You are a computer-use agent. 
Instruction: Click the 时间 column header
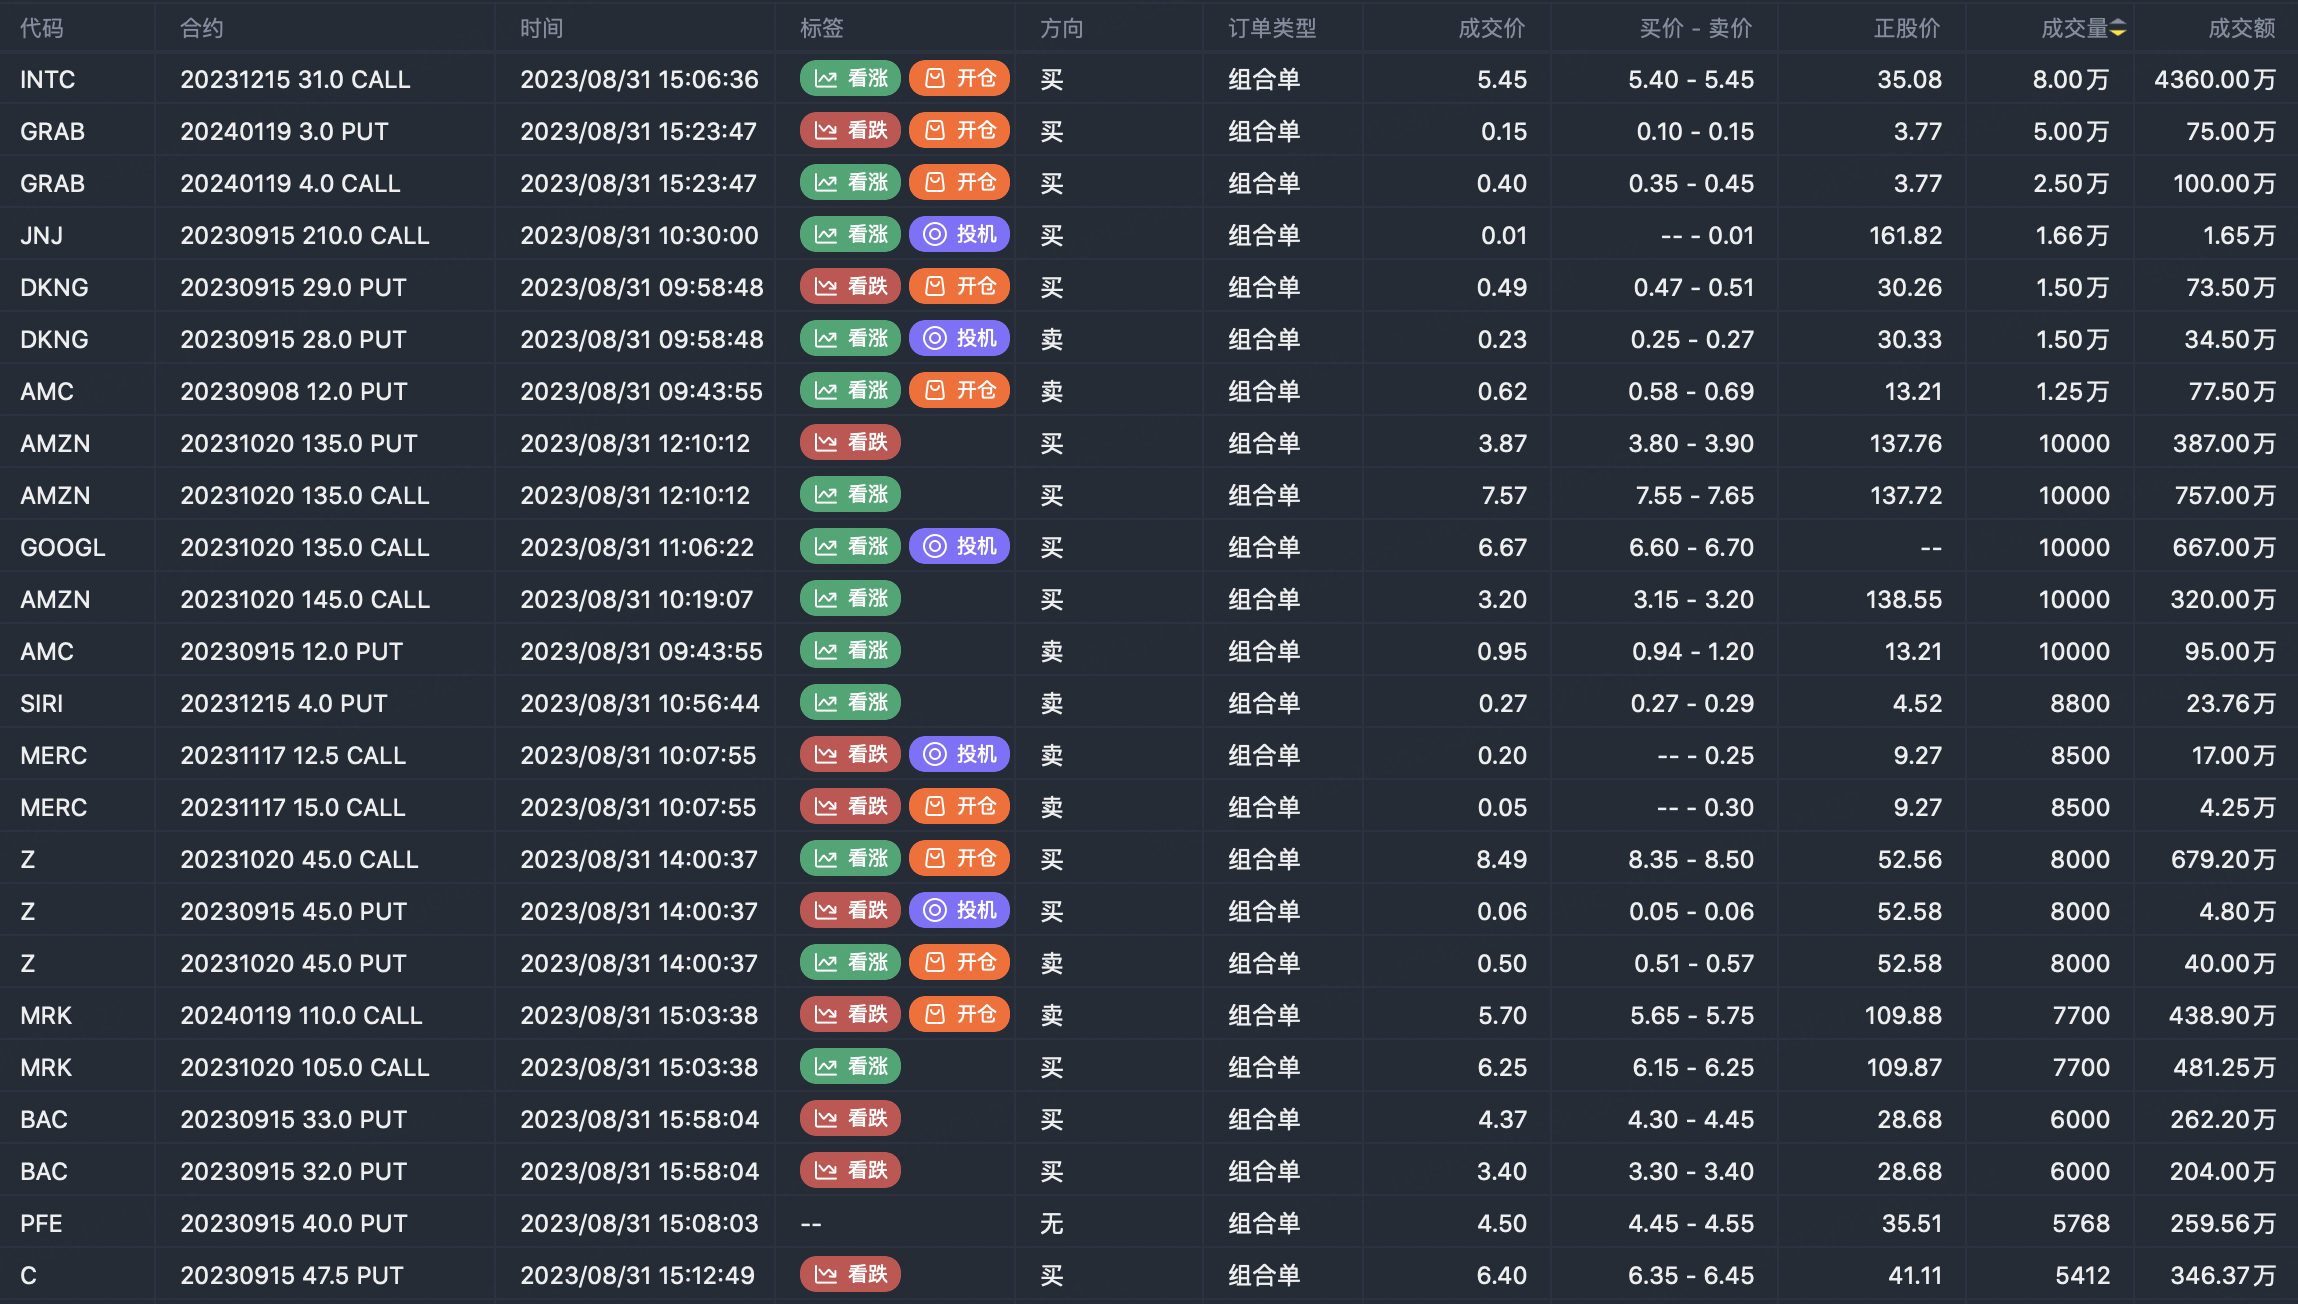tap(541, 28)
